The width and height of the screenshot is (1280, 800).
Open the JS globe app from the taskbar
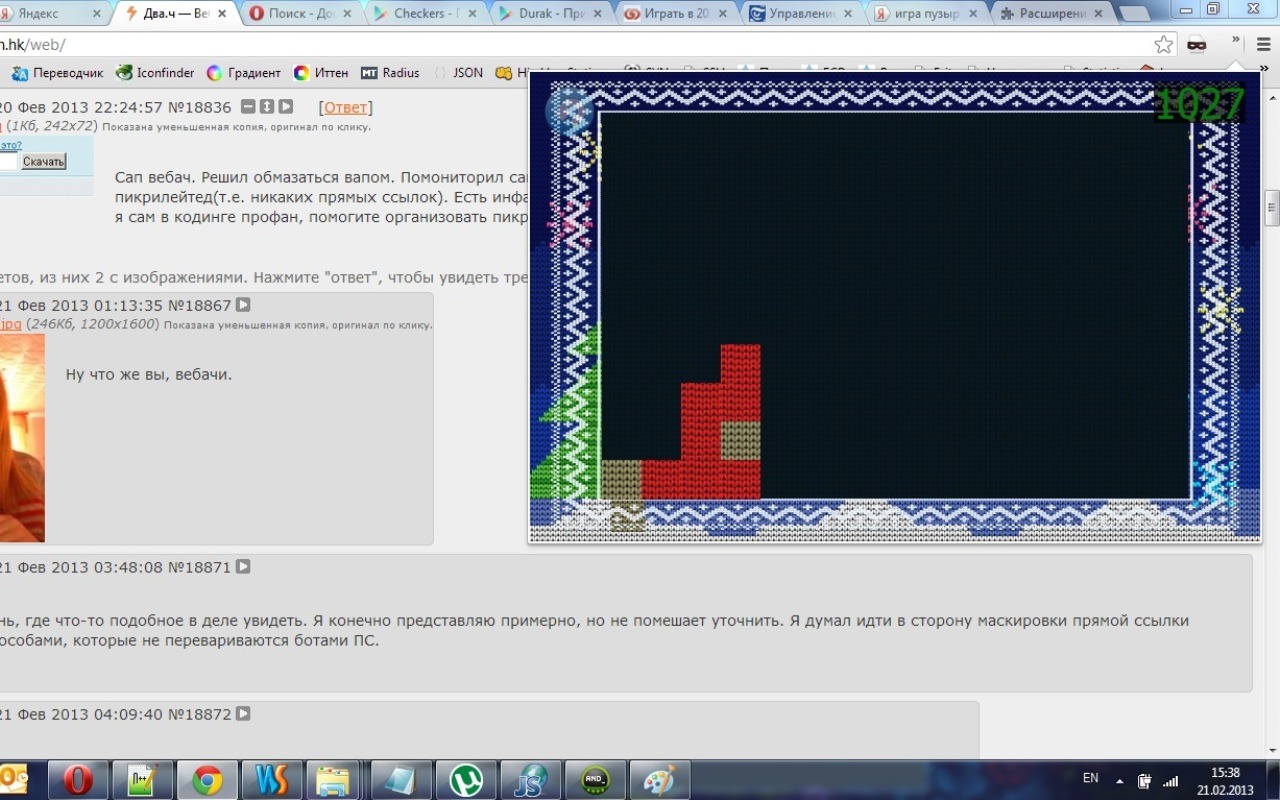tap(530, 780)
